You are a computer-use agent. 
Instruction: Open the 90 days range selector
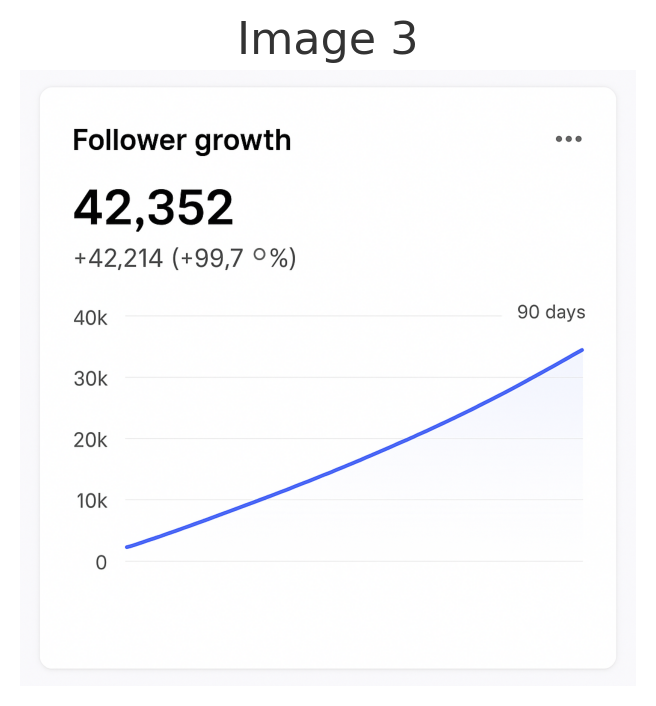coord(551,312)
